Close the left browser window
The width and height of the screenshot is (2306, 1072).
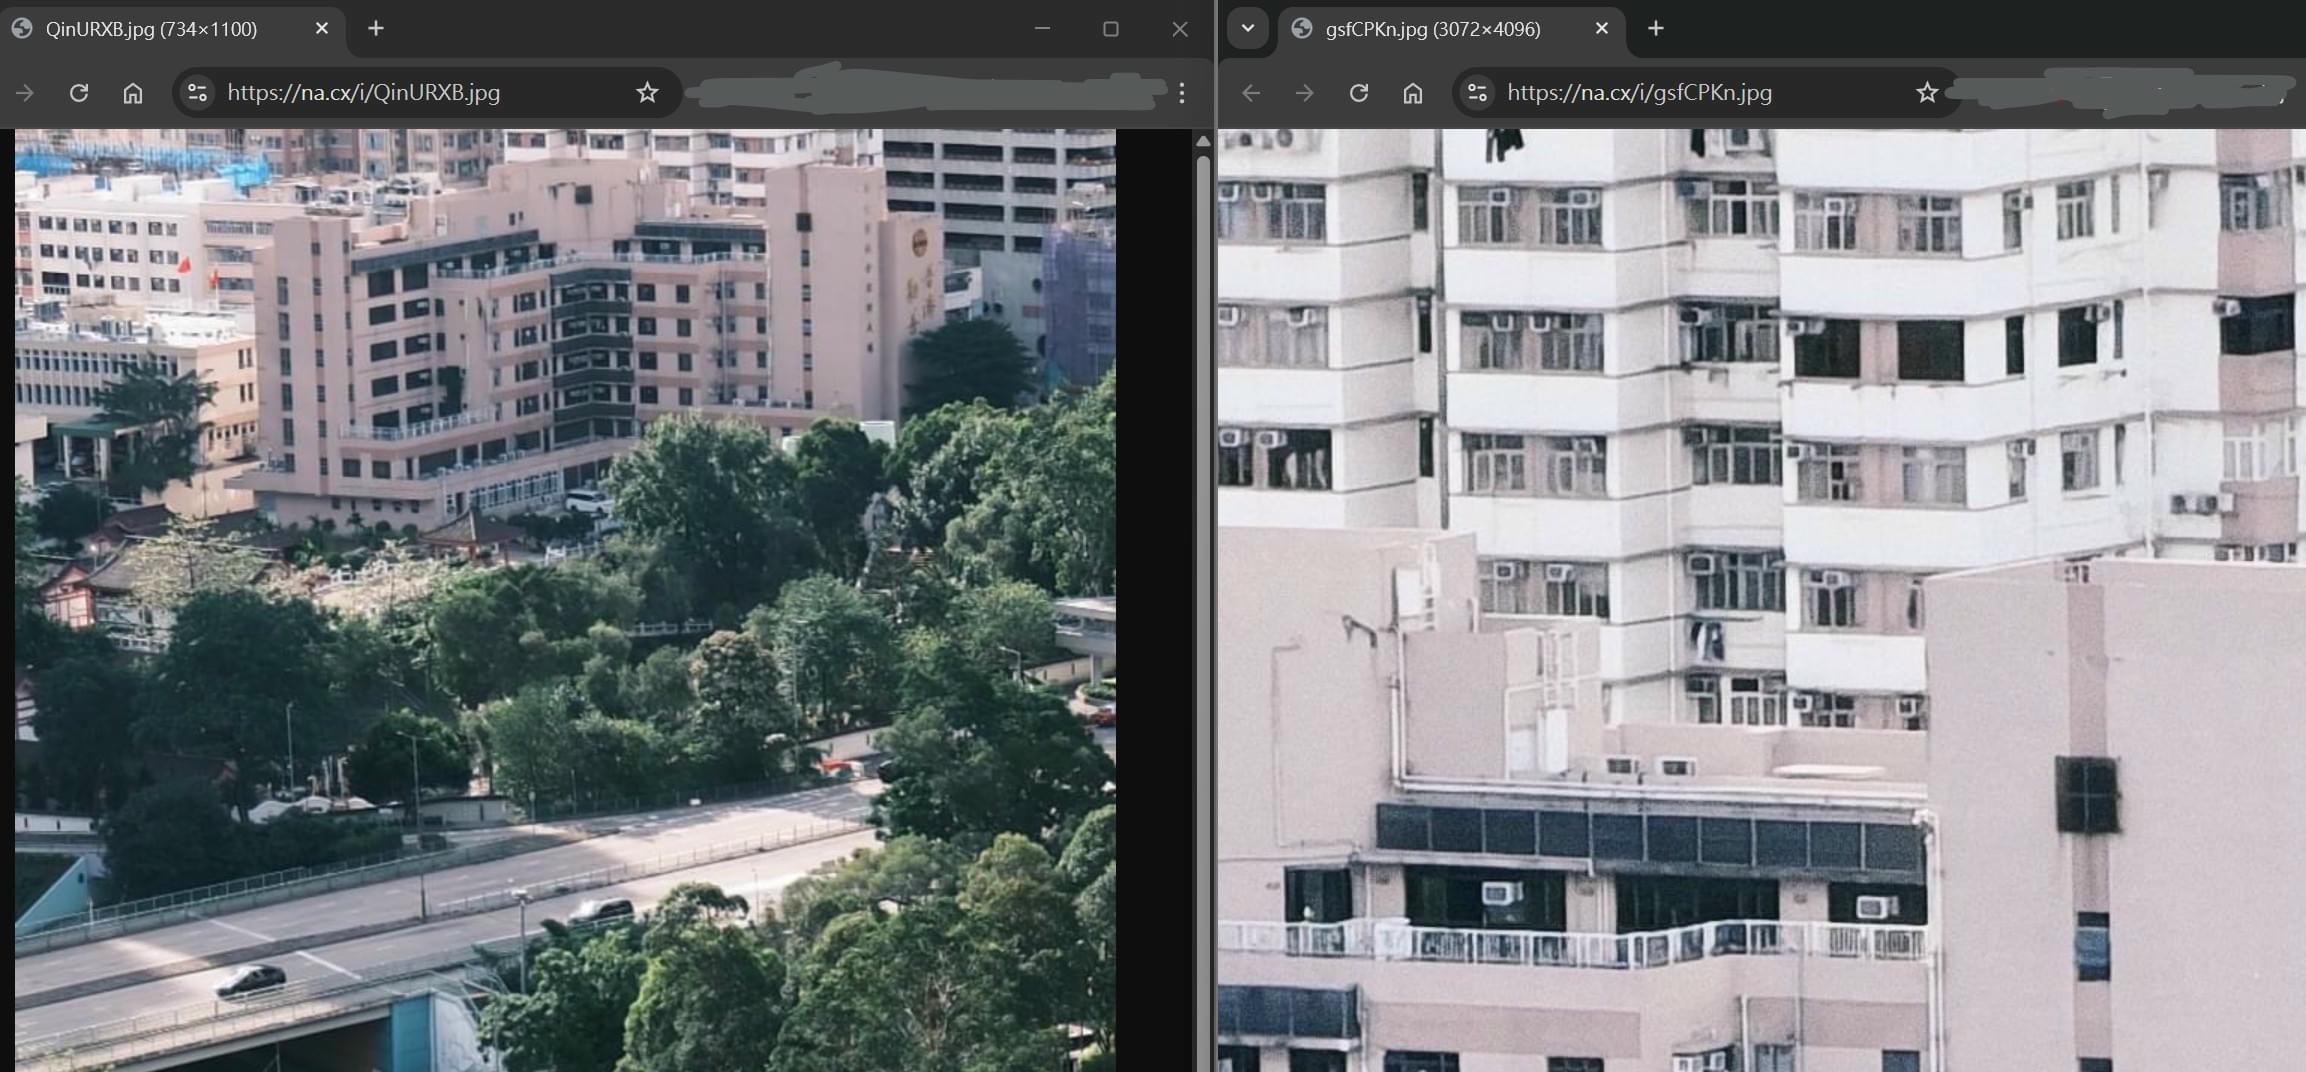click(1180, 29)
